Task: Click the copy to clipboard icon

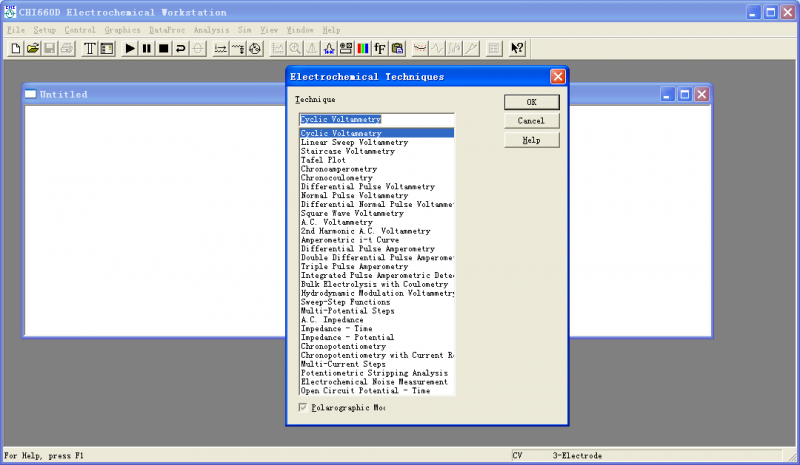Action: point(397,48)
